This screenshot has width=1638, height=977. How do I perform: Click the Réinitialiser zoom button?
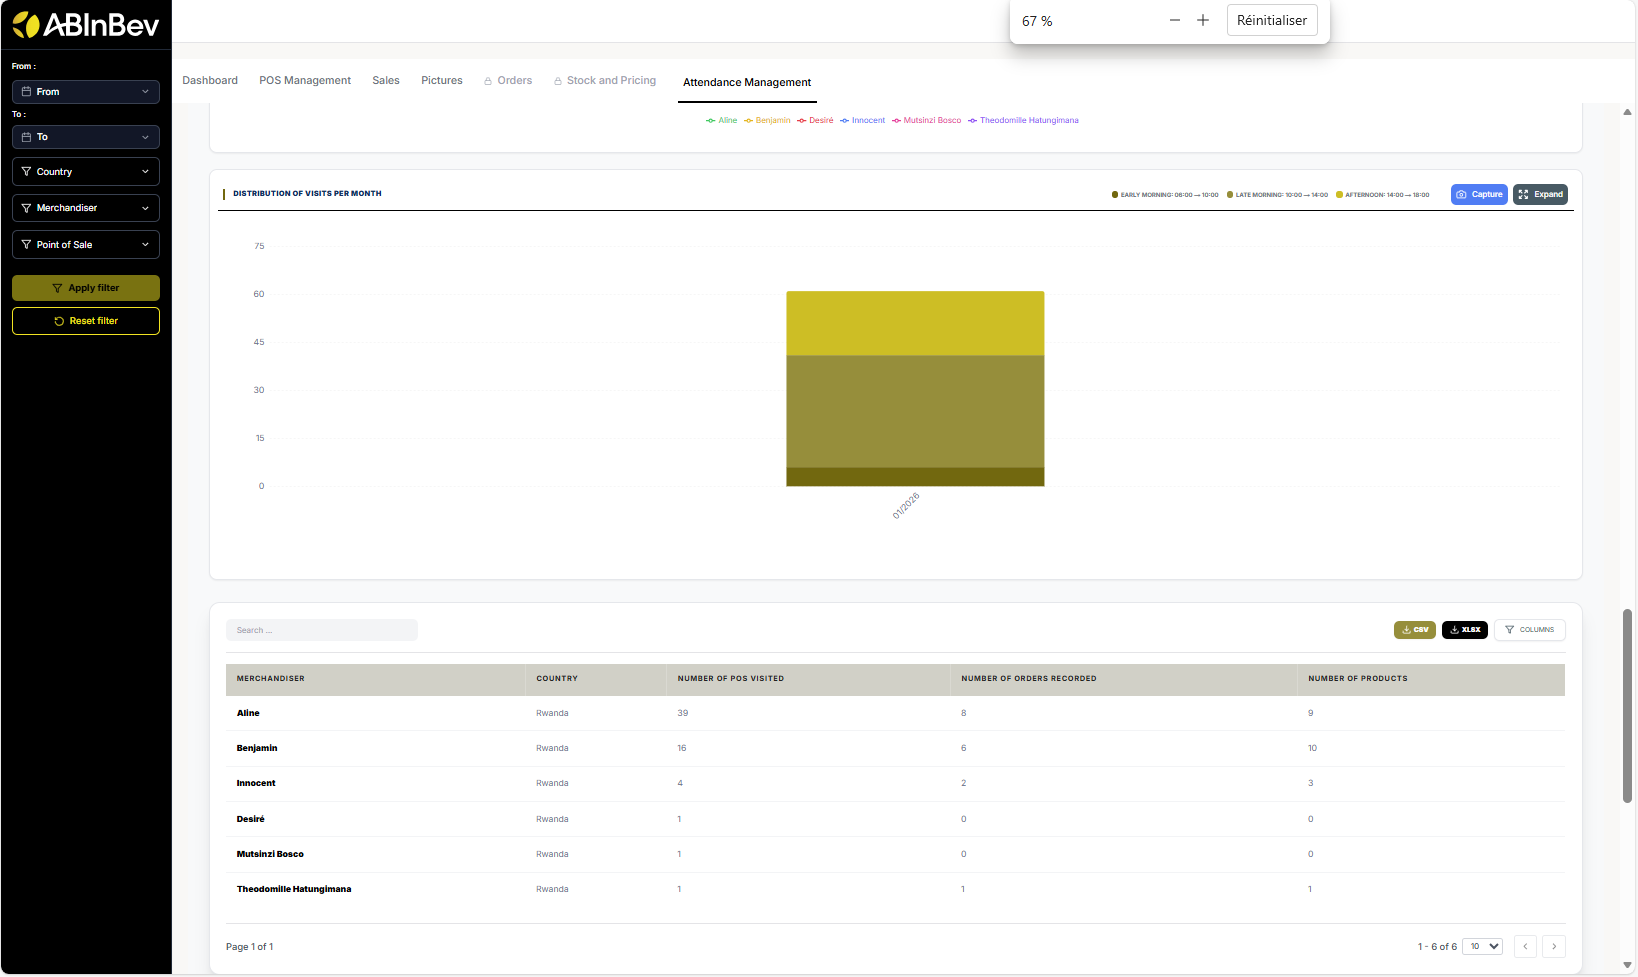(x=1271, y=21)
